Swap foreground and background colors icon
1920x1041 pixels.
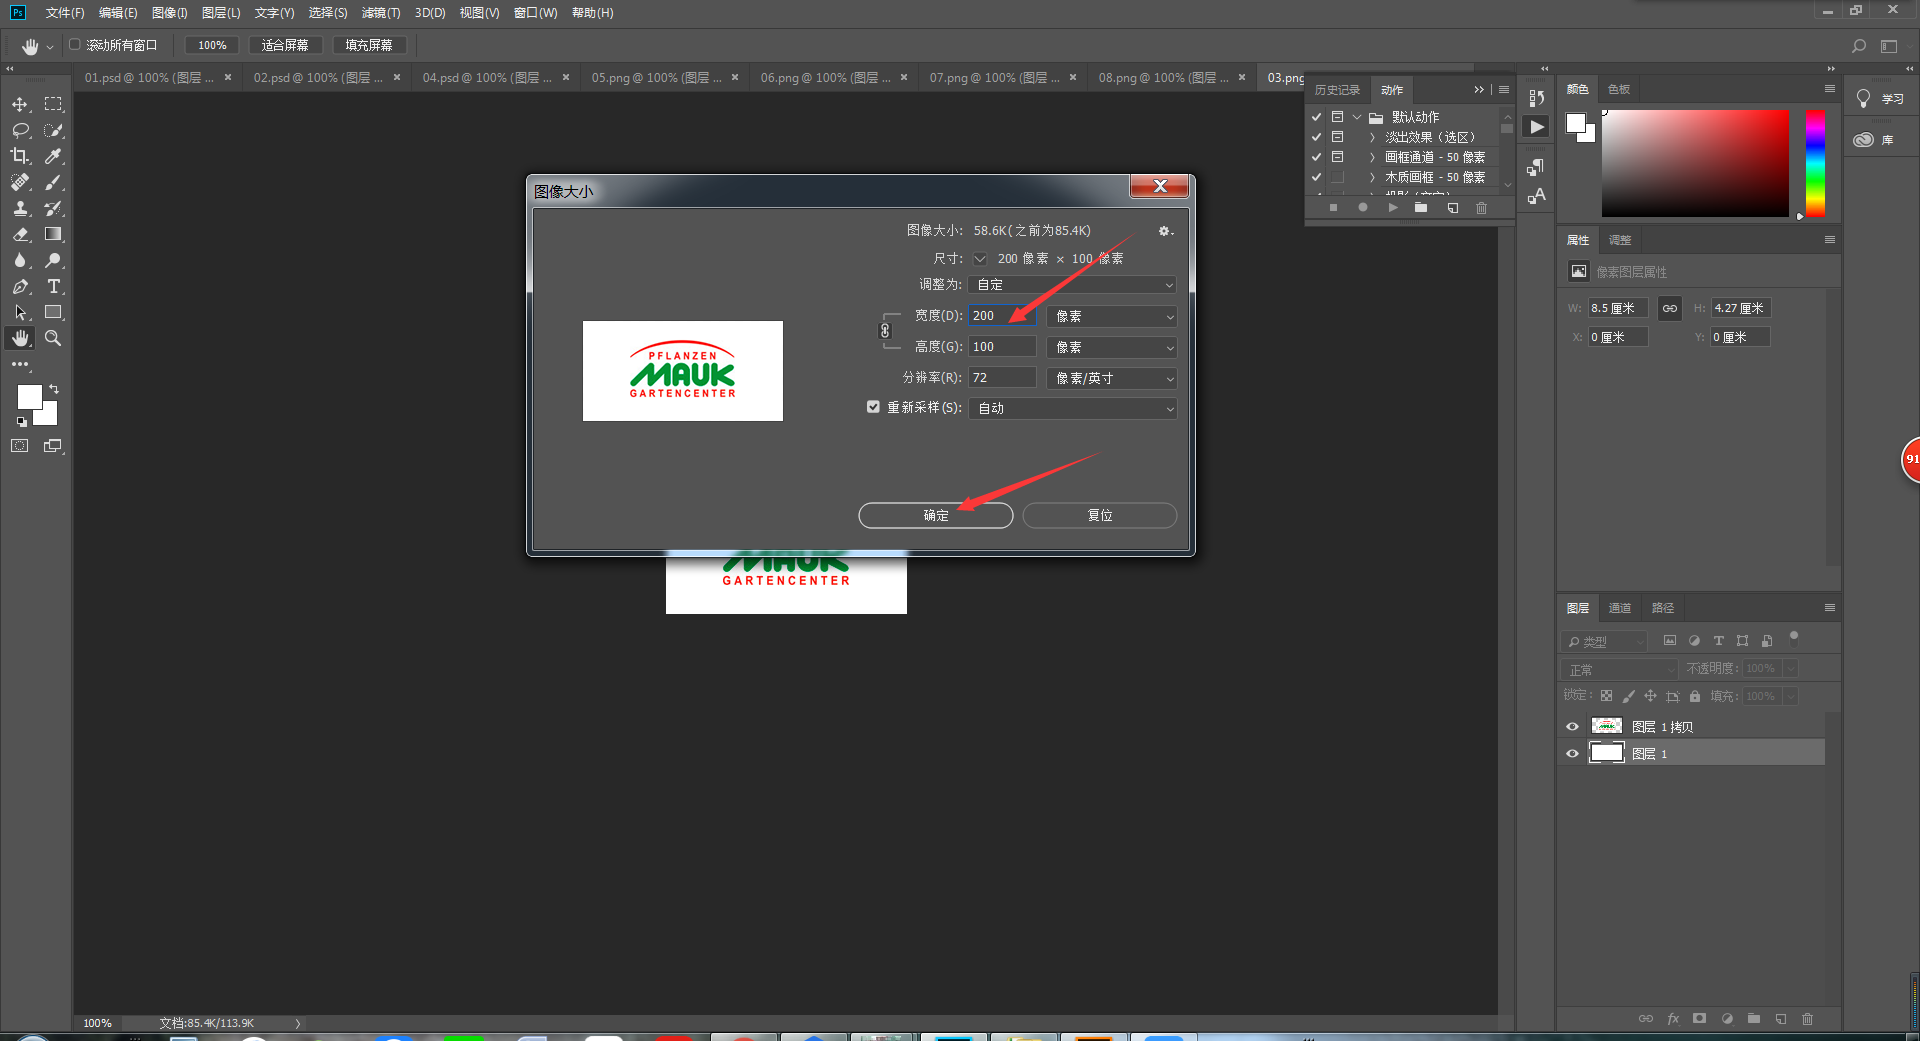click(54, 389)
